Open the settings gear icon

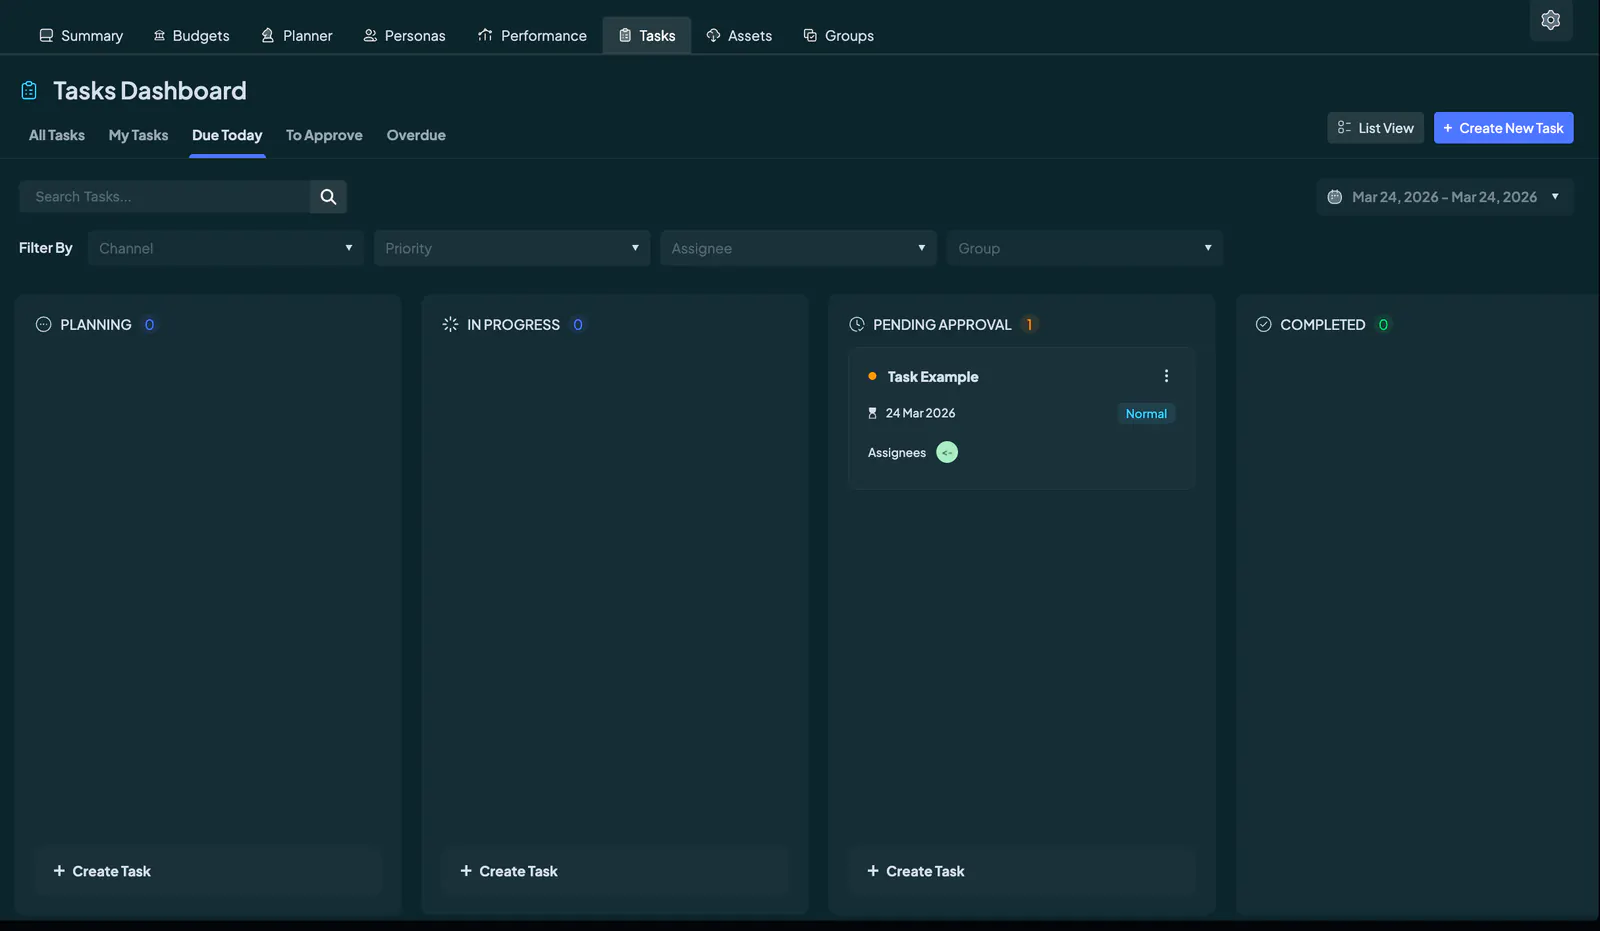pos(1551,20)
